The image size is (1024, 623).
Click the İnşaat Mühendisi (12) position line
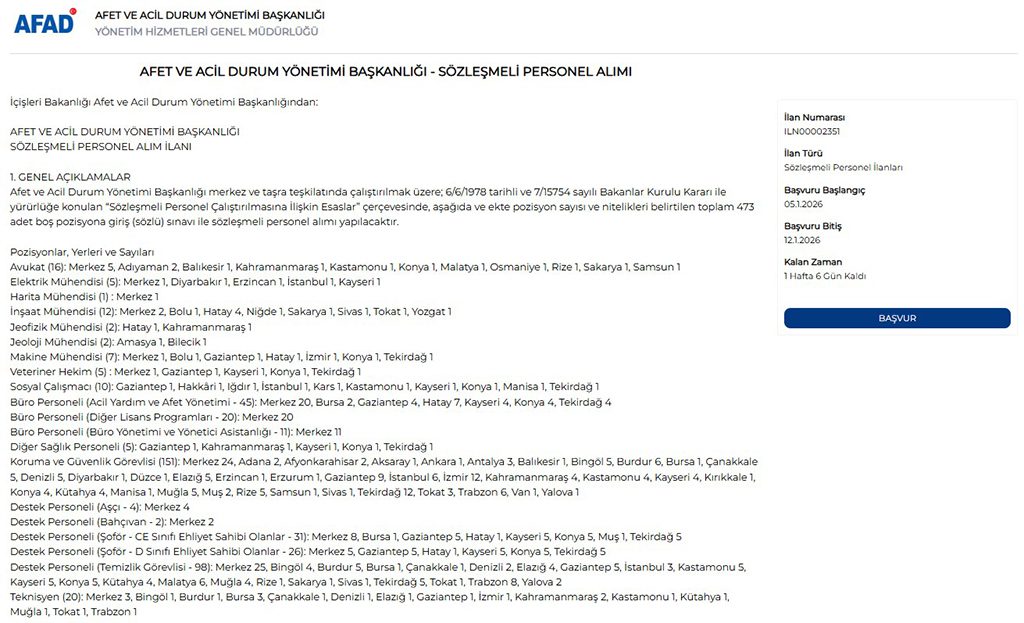230,312
